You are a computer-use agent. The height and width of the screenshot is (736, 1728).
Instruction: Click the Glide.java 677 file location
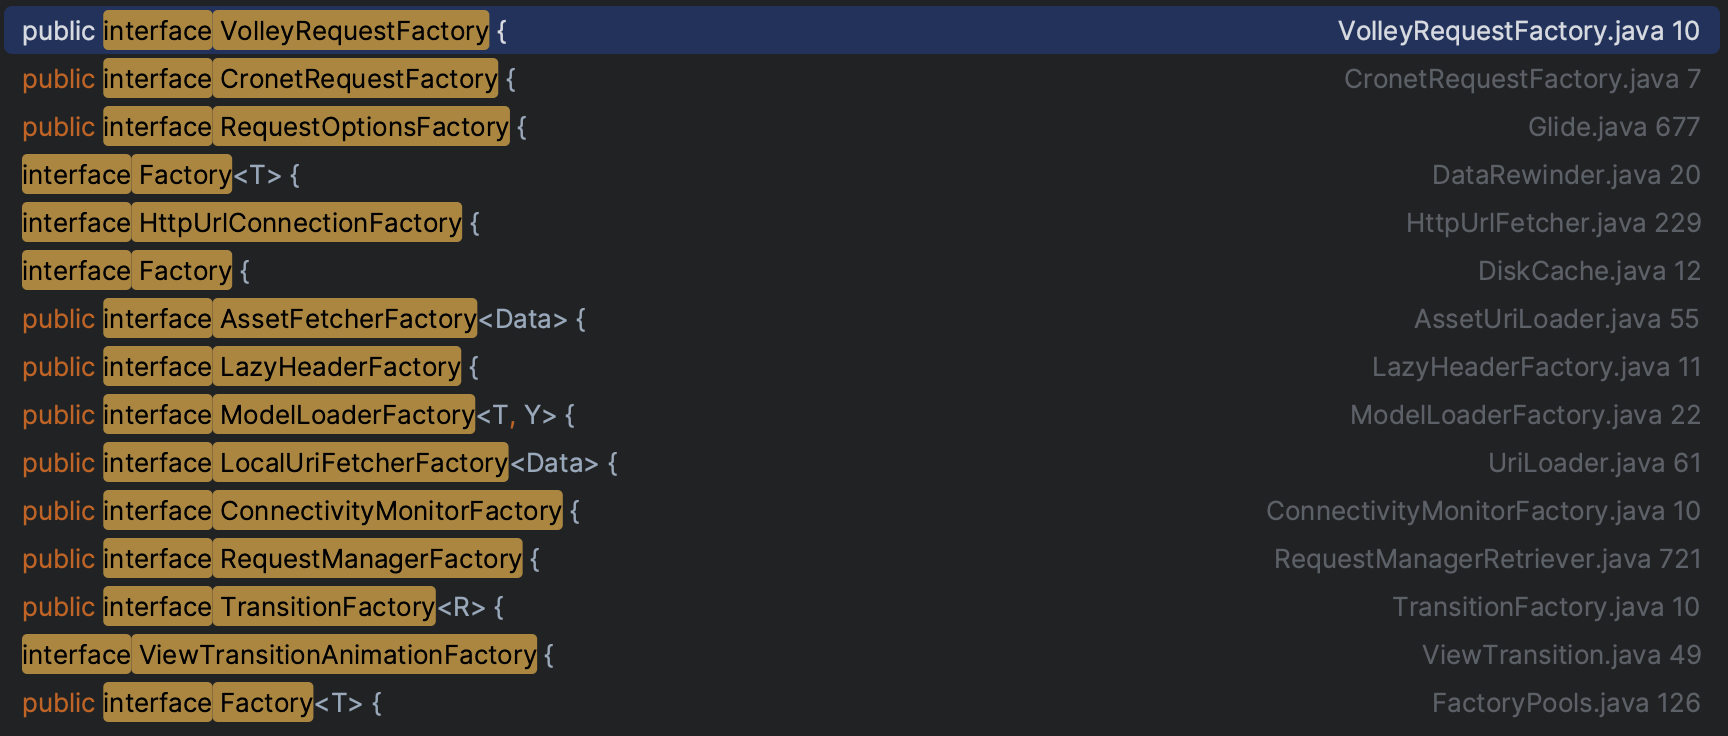point(1613,127)
